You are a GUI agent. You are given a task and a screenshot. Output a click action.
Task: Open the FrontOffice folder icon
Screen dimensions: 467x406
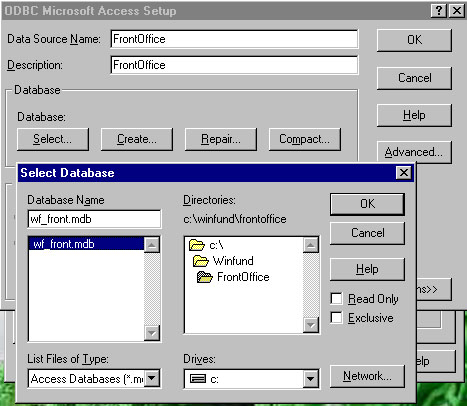(205, 277)
